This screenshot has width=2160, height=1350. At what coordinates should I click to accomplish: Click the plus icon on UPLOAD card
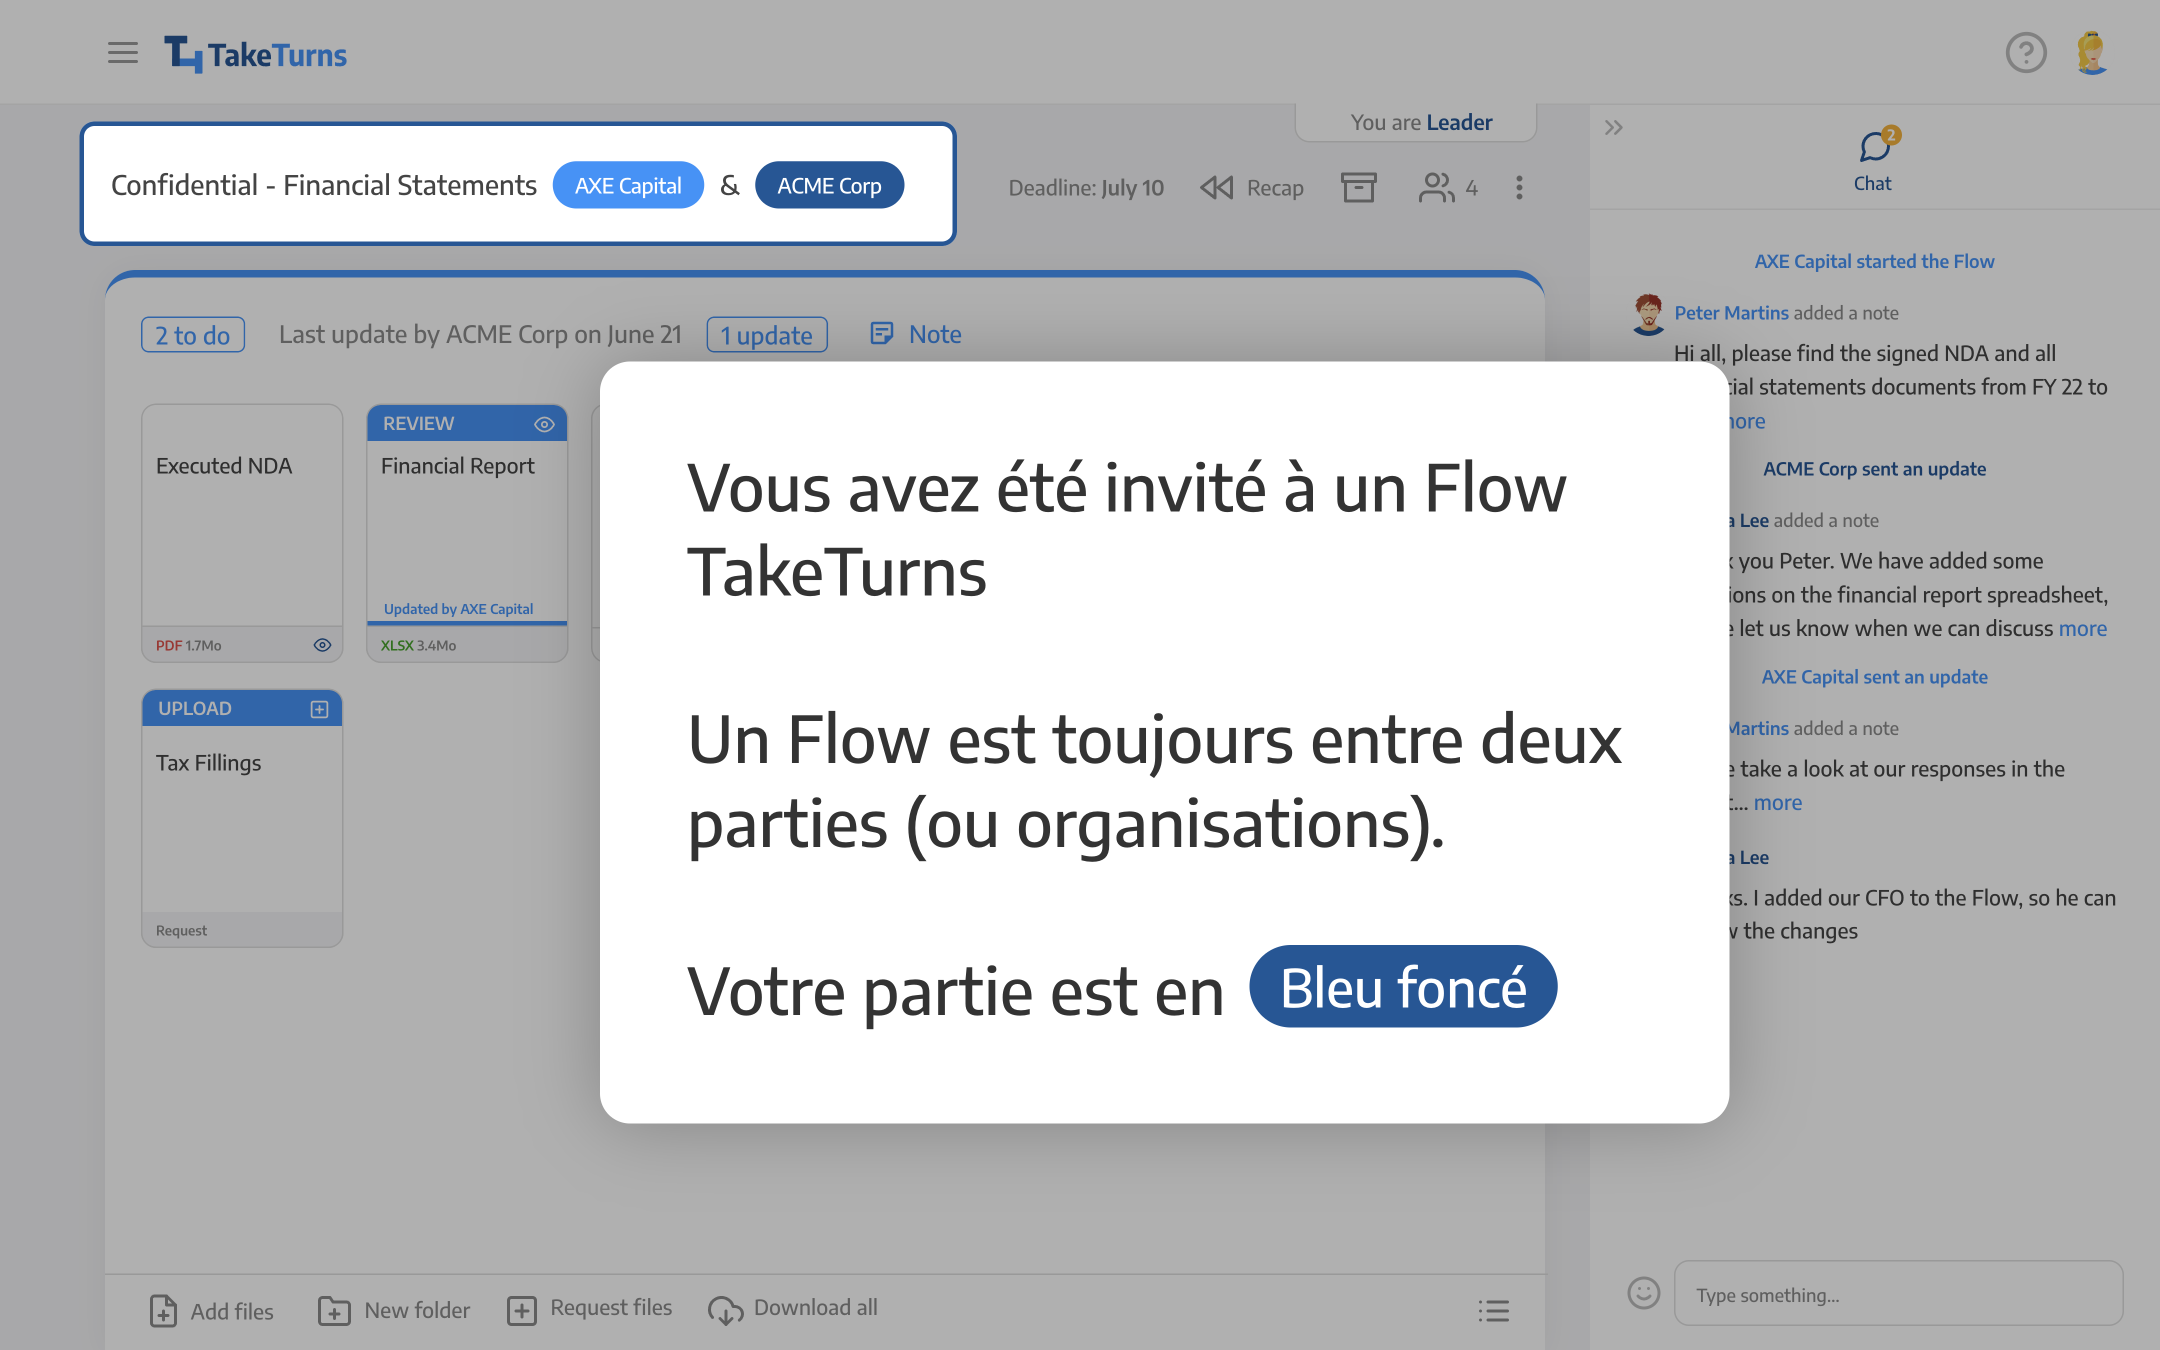(x=320, y=709)
